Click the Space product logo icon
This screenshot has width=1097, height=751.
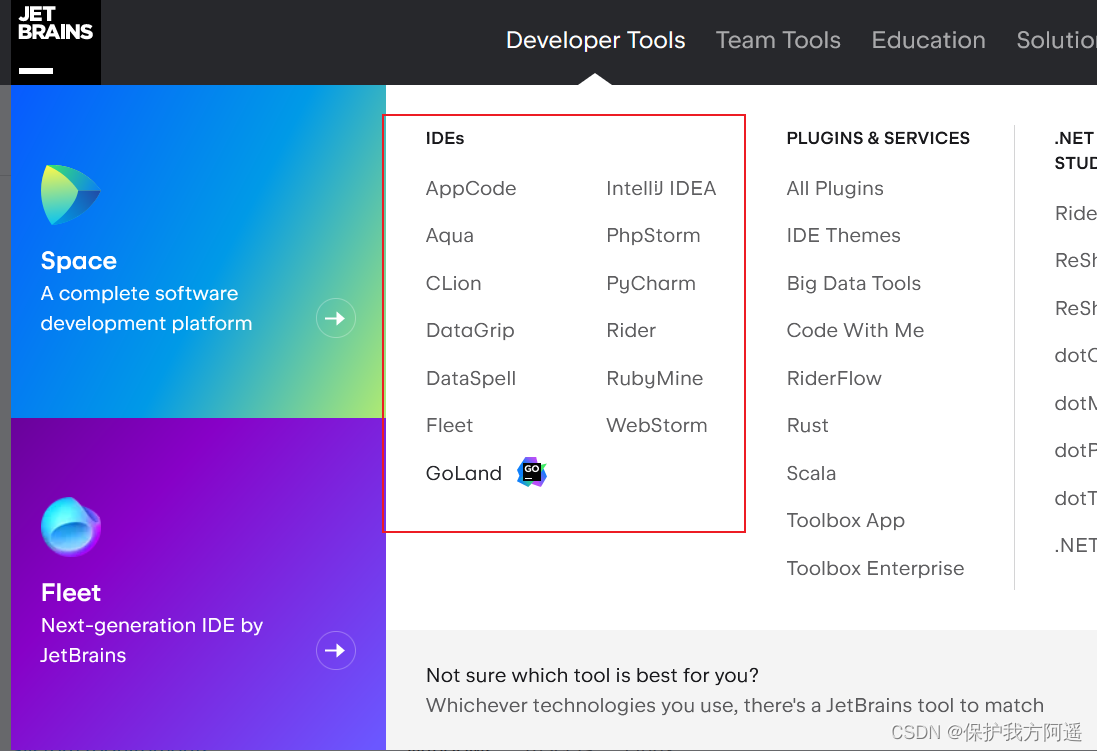[71, 195]
